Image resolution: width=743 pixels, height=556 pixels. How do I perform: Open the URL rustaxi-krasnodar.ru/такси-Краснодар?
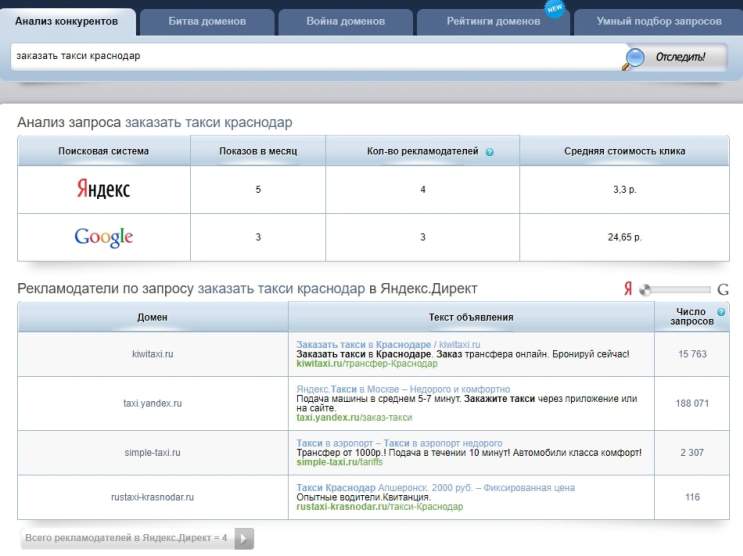tap(380, 507)
